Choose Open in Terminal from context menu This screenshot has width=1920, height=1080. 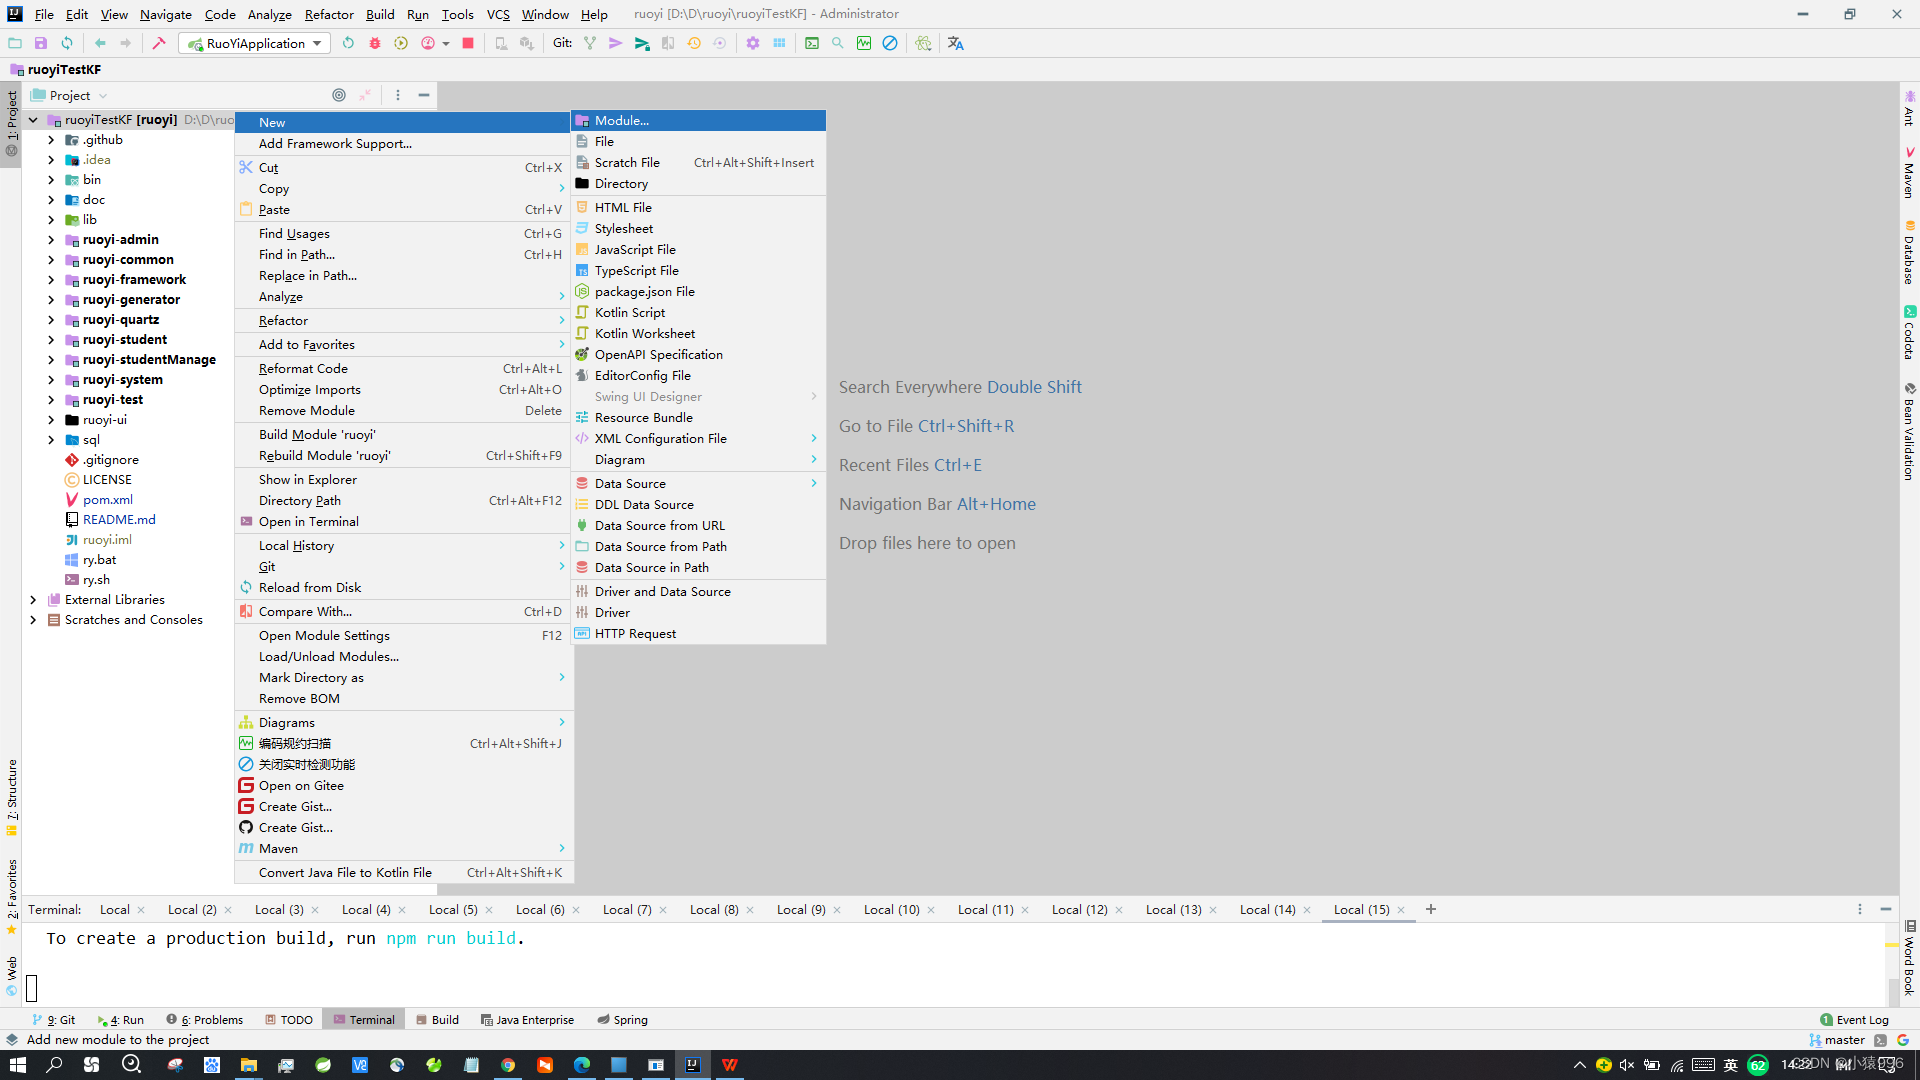308,522
